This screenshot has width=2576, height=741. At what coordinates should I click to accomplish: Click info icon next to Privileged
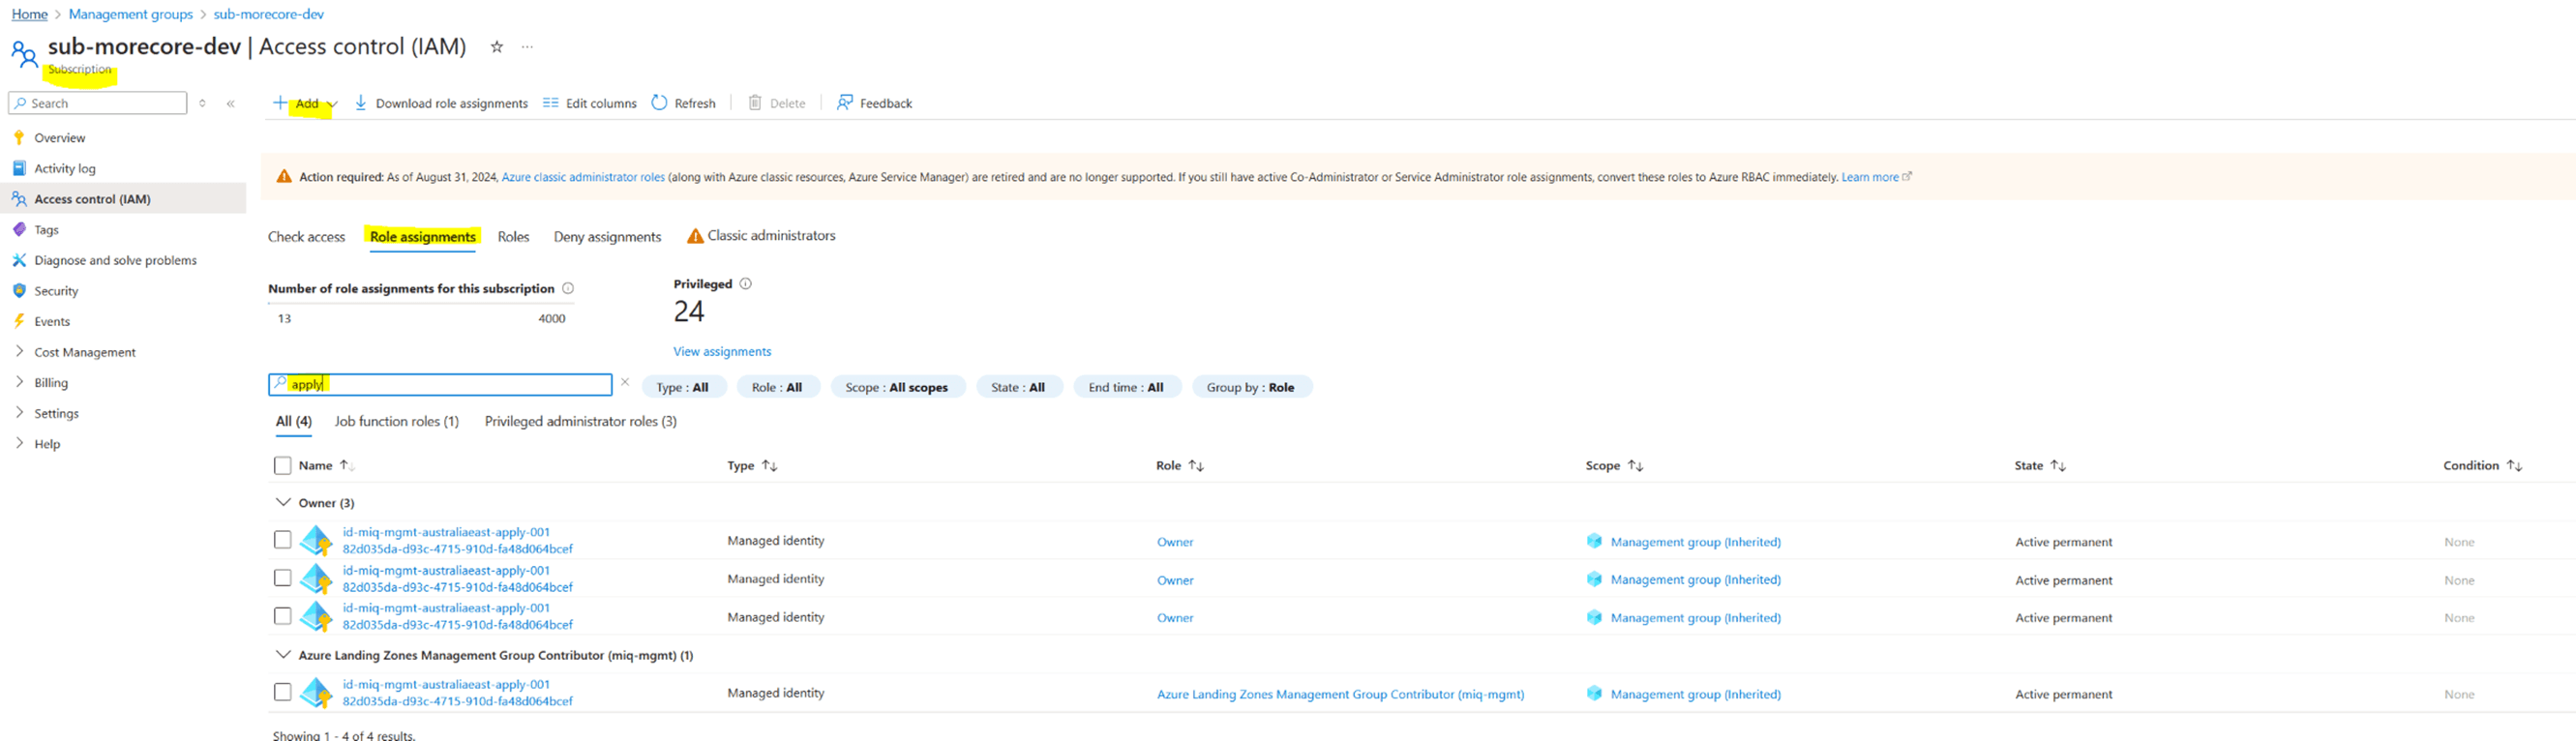pyautogui.click(x=745, y=284)
